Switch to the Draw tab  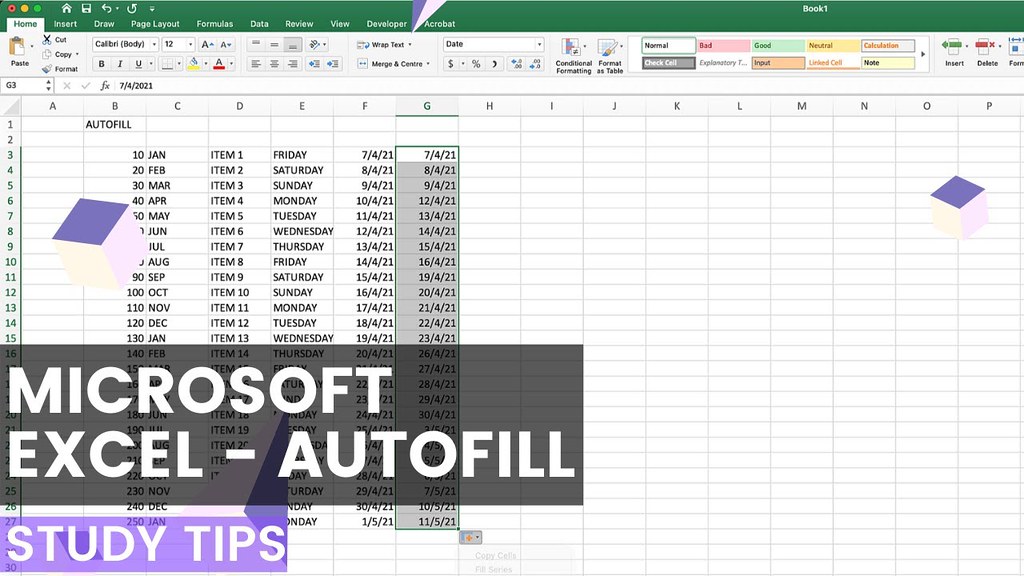click(x=104, y=24)
